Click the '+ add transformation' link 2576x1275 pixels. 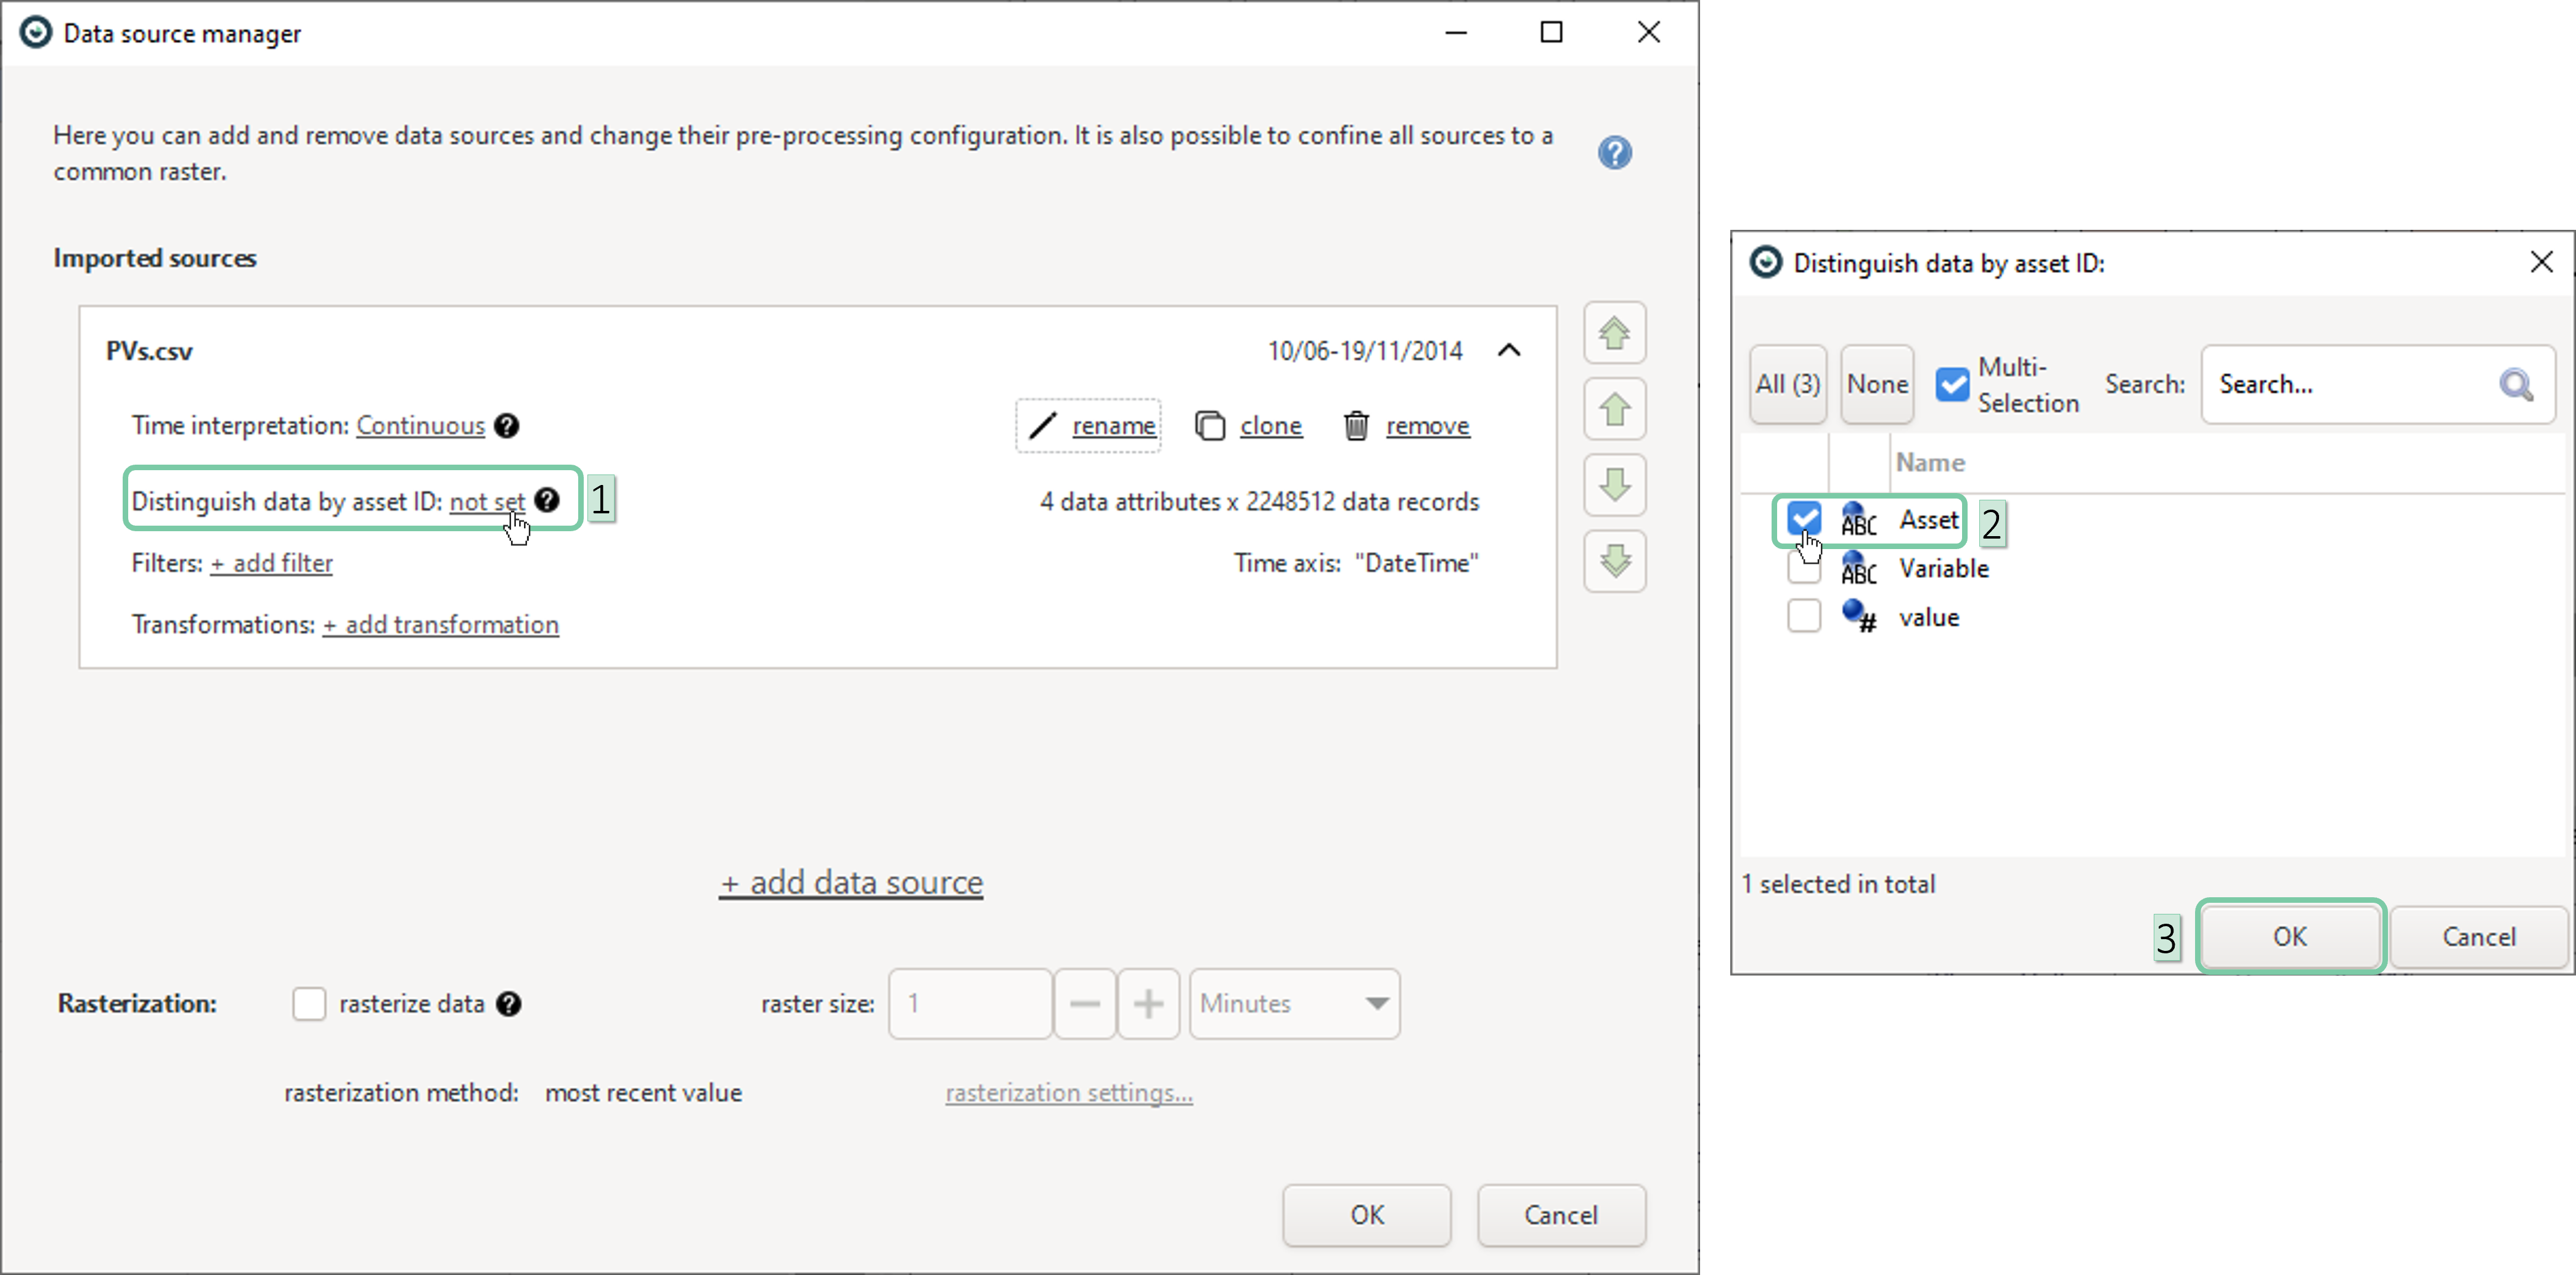pyautogui.click(x=440, y=625)
